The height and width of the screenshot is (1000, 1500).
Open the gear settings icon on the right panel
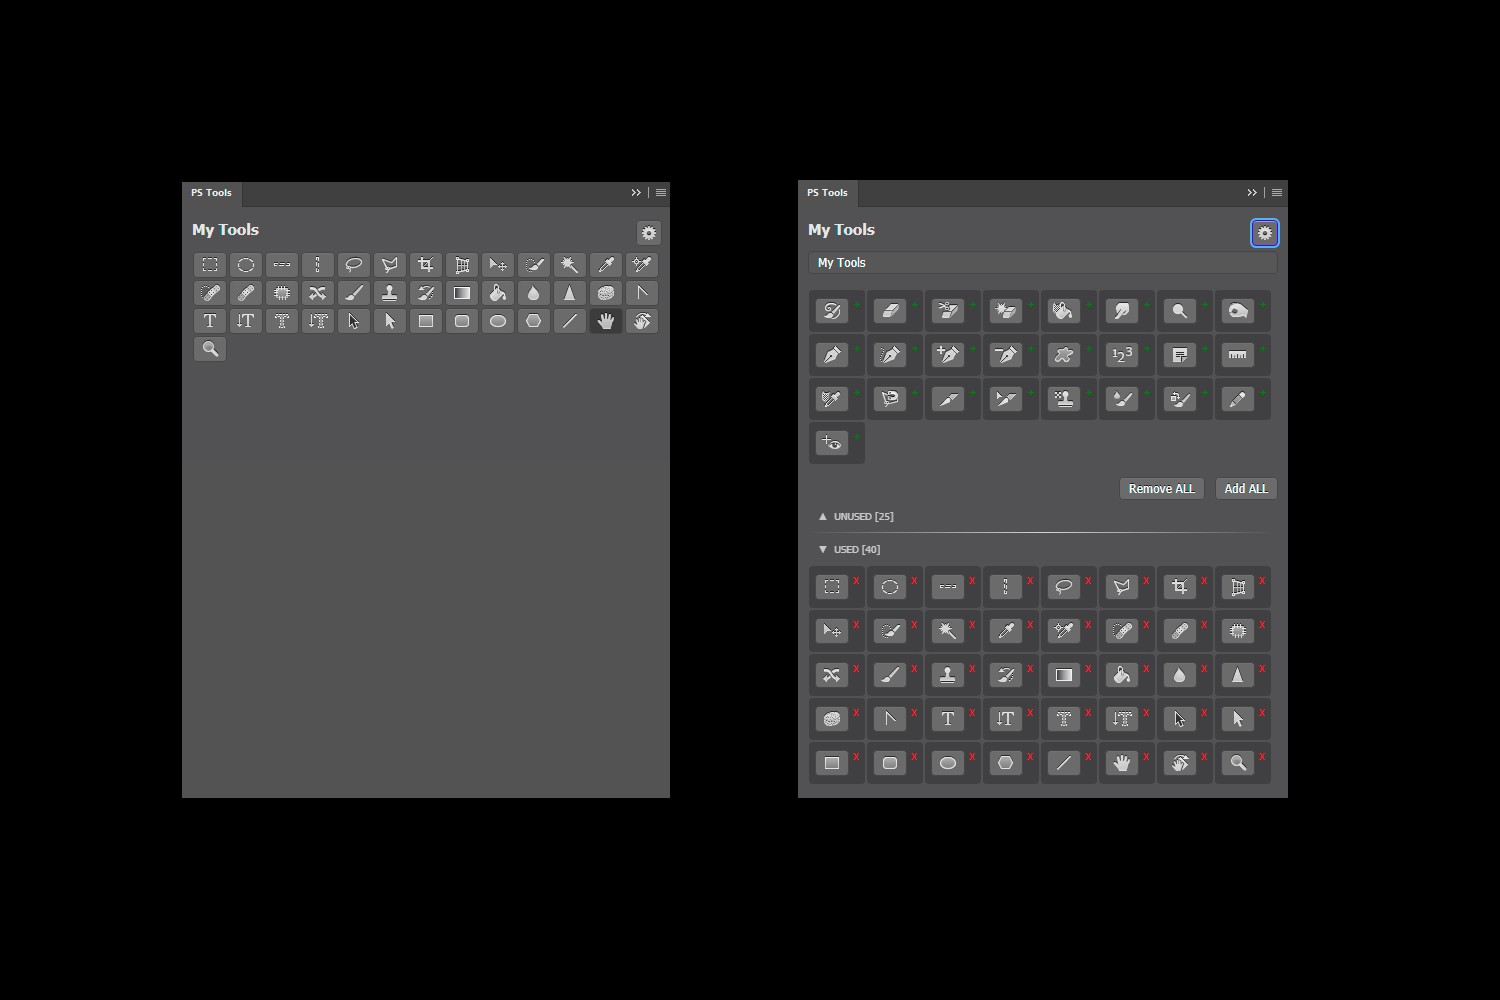pos(1265,232)
